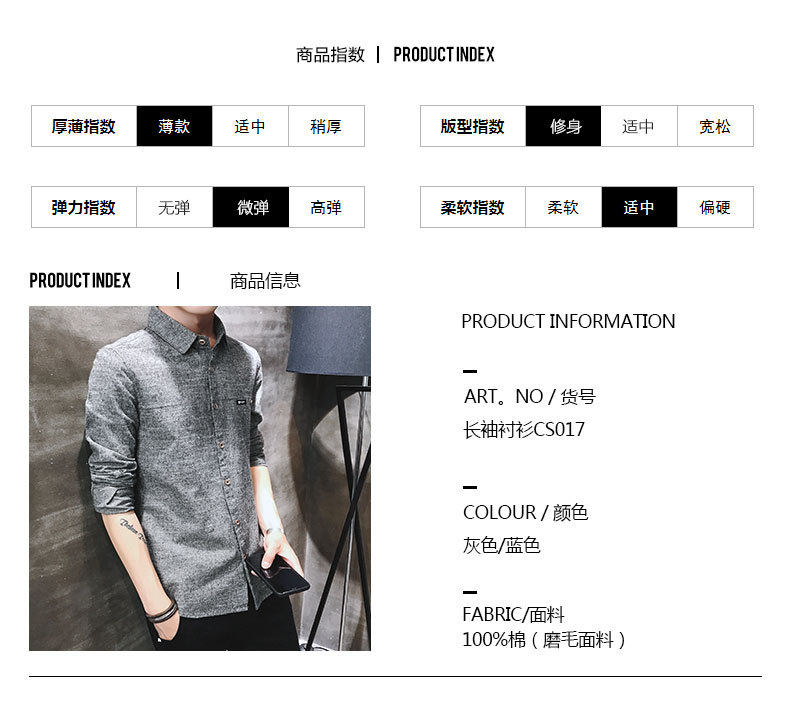Select the 适中 thickness option
The width and height of the screenshot is (790, 706).
tap(250, 126)
